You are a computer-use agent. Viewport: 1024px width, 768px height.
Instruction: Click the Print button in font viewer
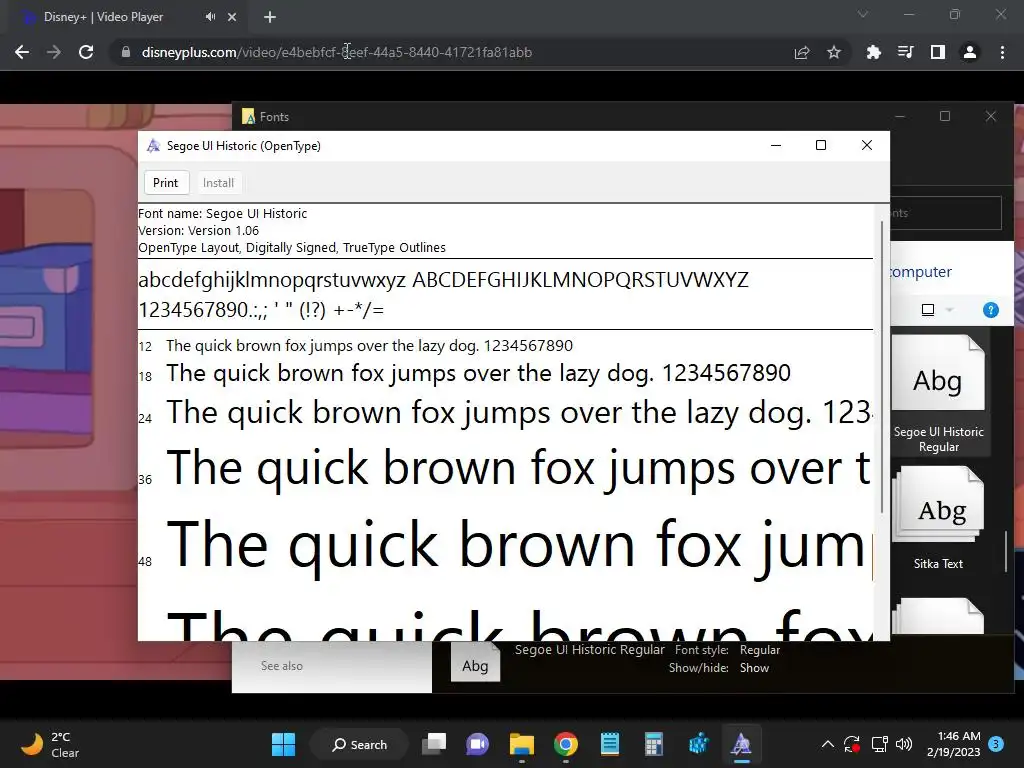166,183
